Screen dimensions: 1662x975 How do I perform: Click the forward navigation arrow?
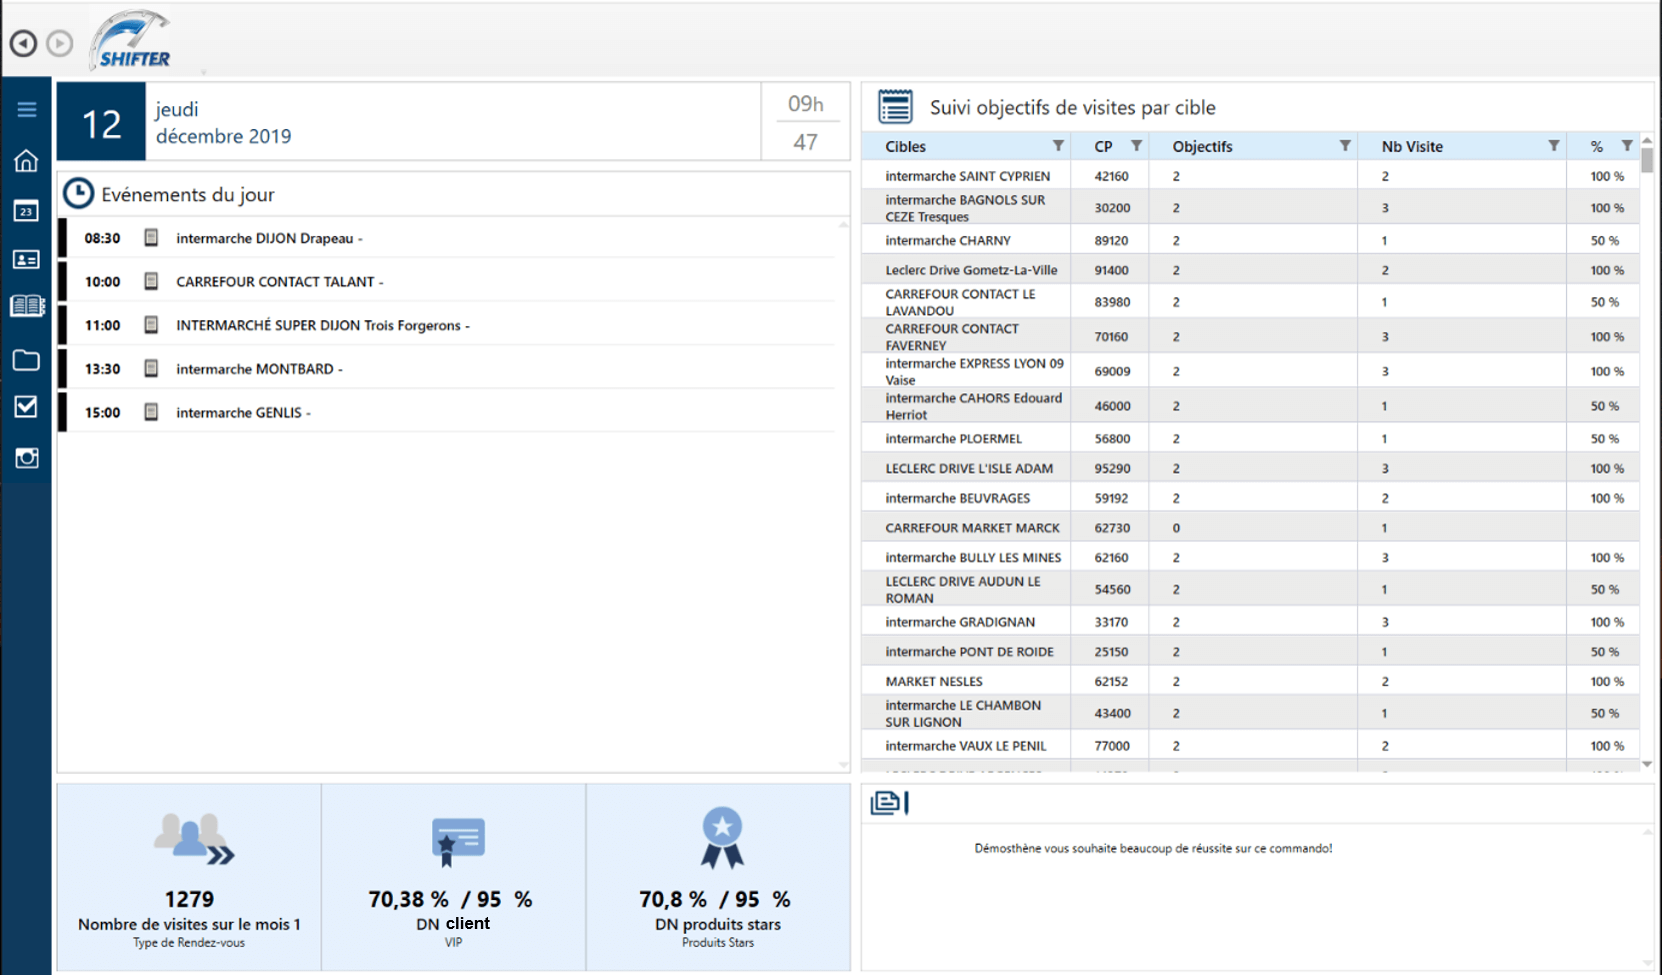60,43
